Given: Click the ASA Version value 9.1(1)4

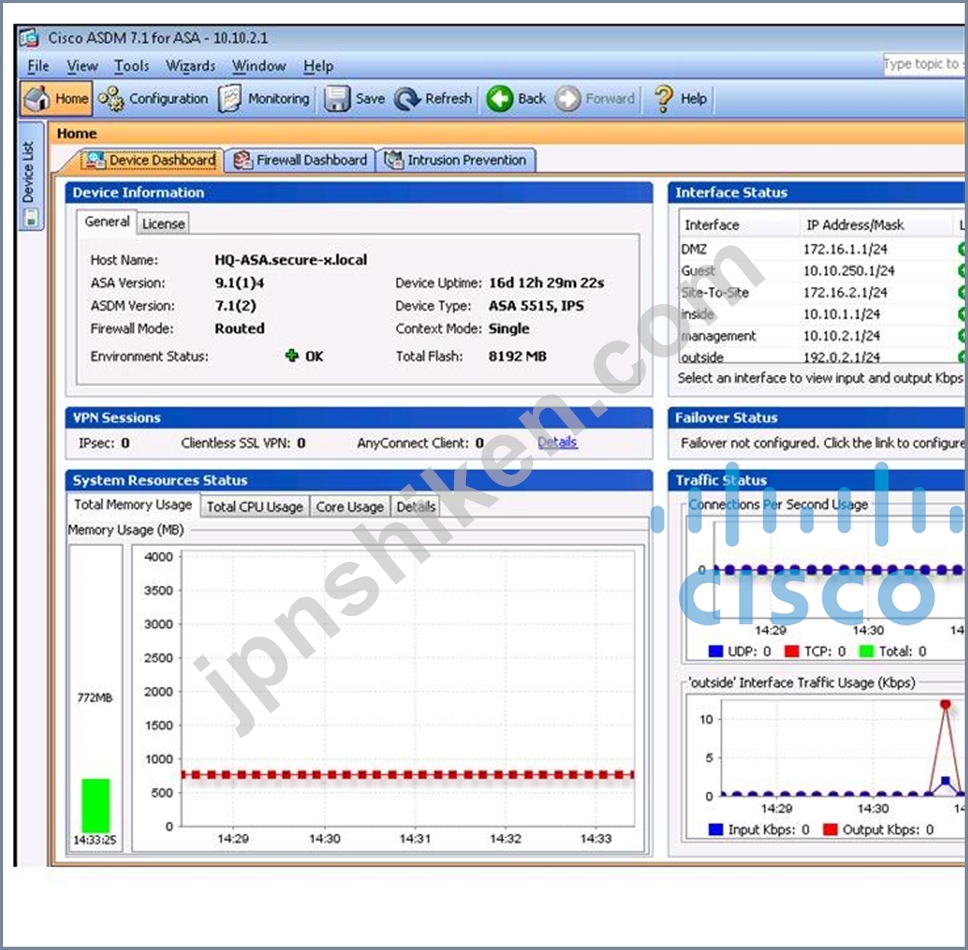Looking at the screenshot, I should click(x=240, y=283).
